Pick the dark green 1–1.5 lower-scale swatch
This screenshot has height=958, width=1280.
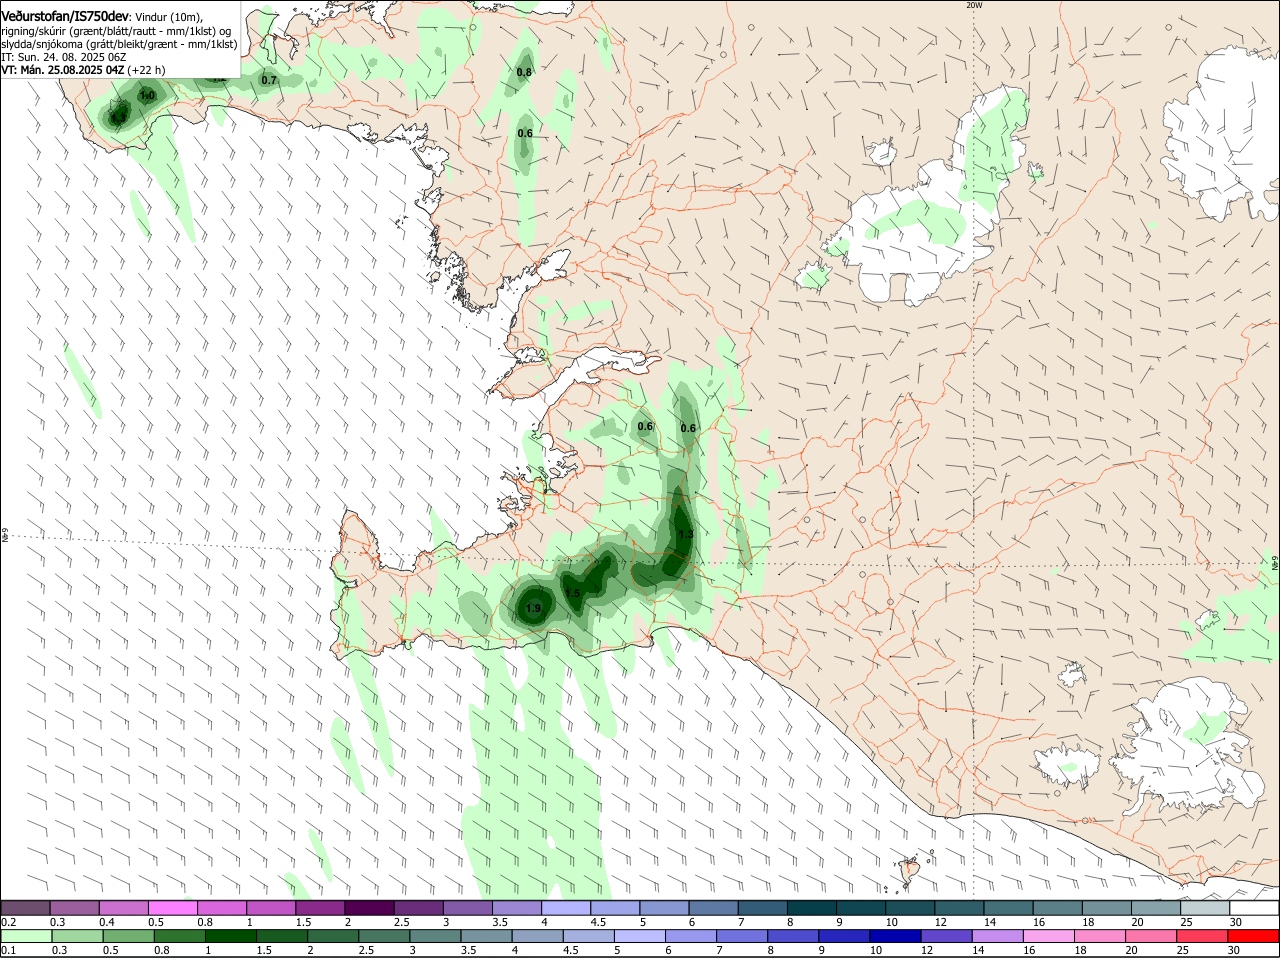click(x=230, y=936)
